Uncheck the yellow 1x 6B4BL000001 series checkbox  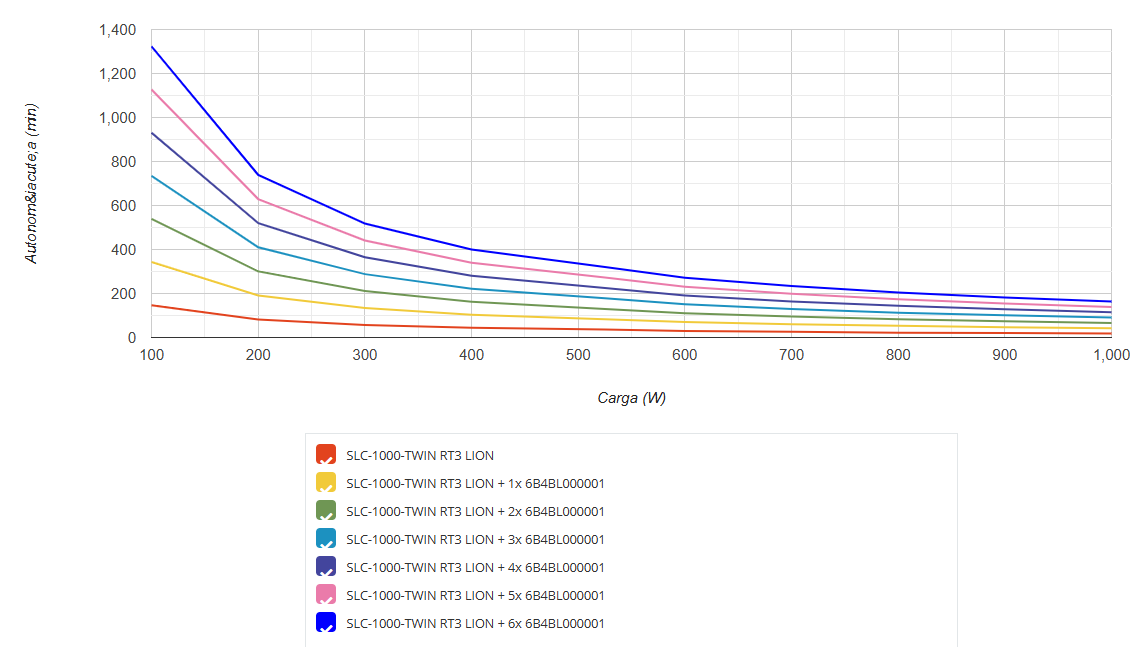click(x=325, y=483)
